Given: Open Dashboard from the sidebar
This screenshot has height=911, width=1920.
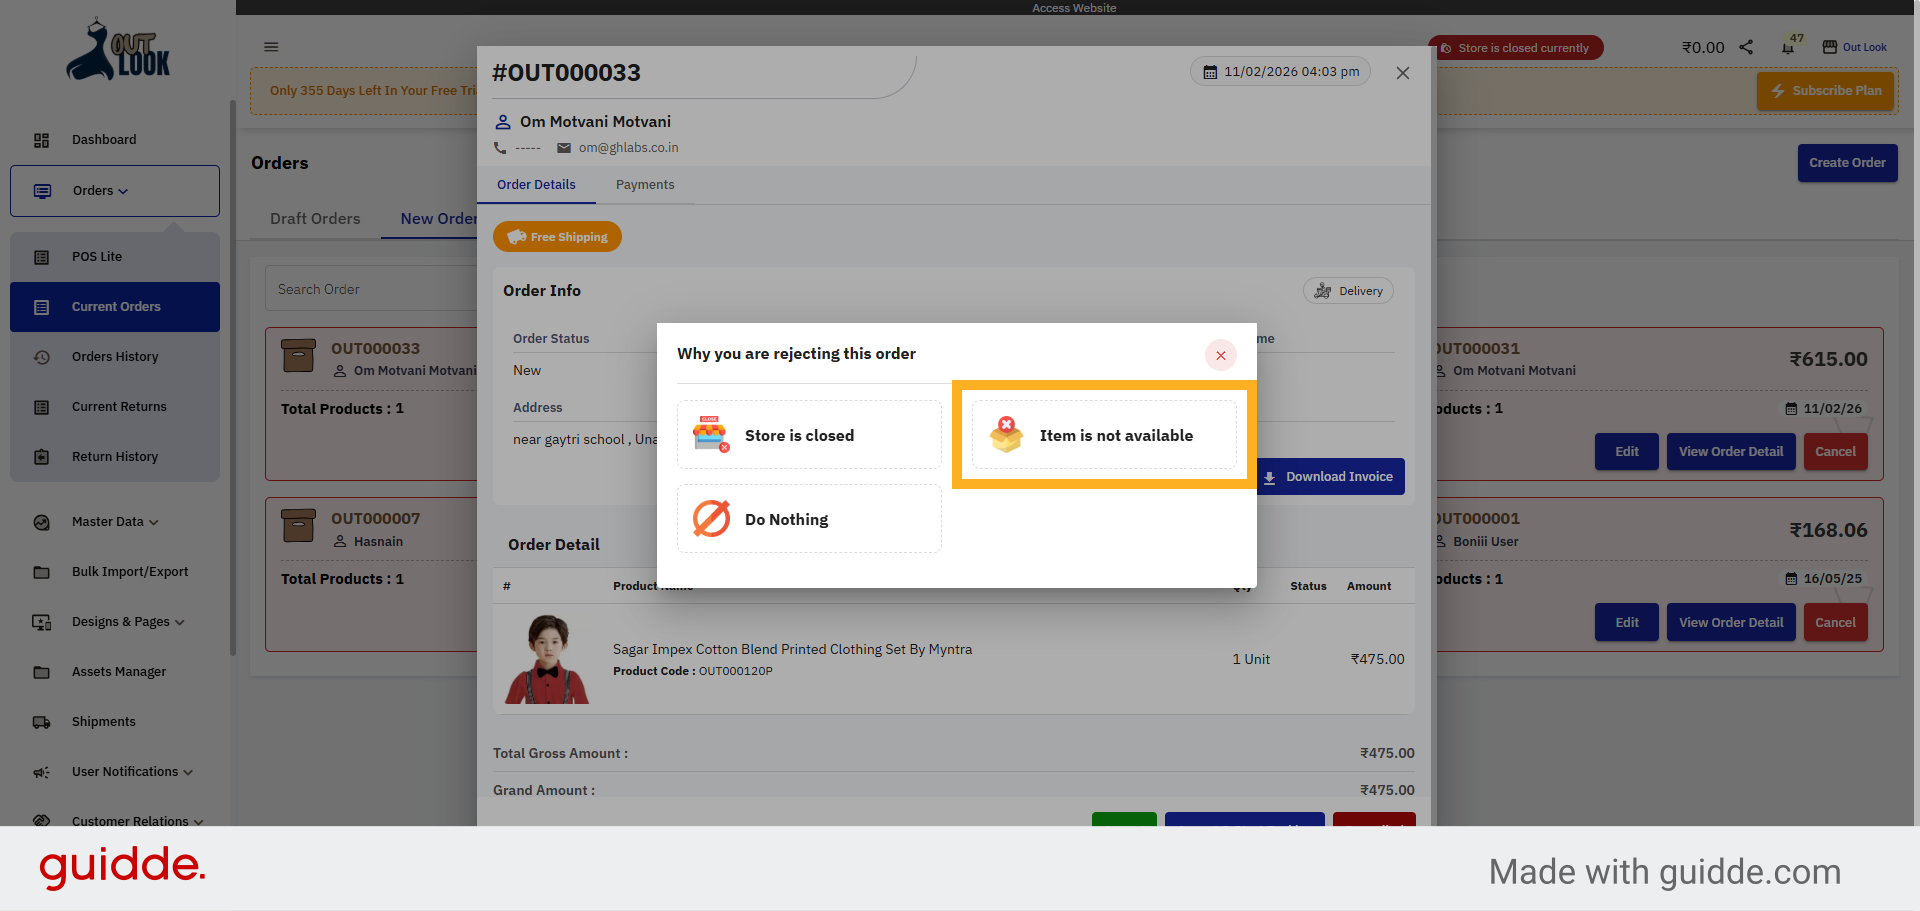Looking at the screenshot, I should pos(114,140).
